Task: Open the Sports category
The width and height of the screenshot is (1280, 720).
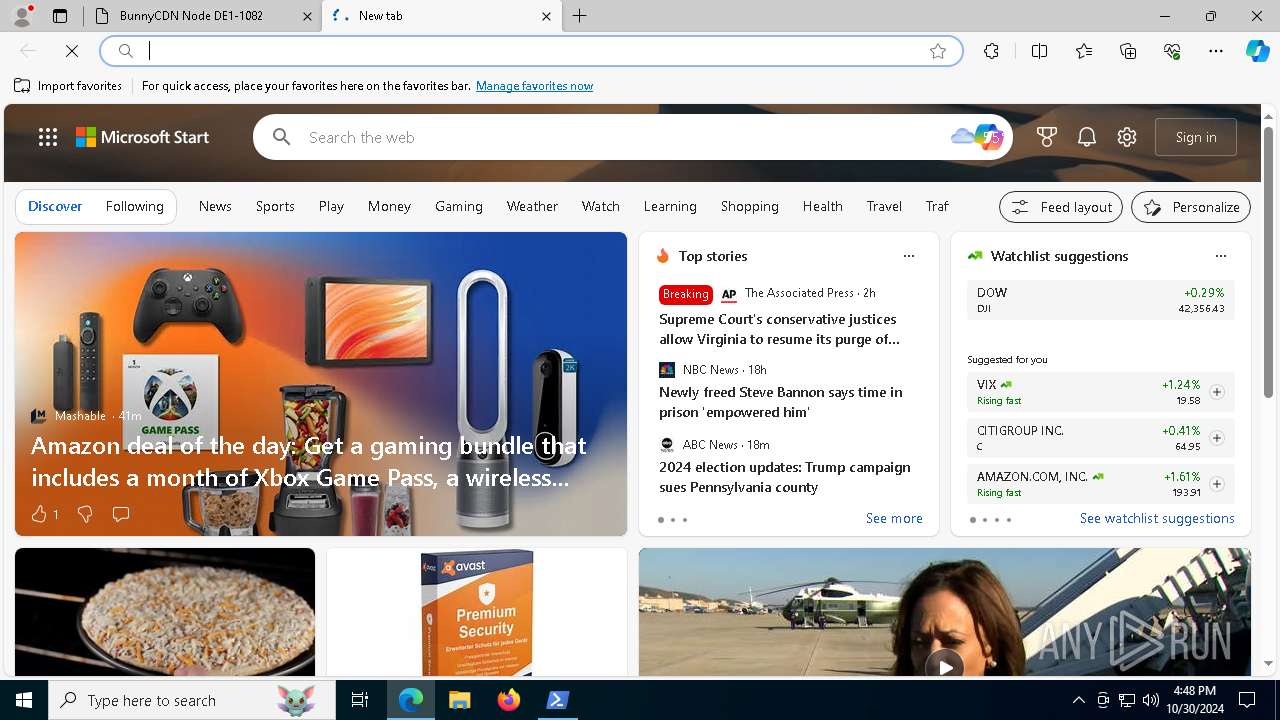Action: pyautogui.click(x=275, y=206)
